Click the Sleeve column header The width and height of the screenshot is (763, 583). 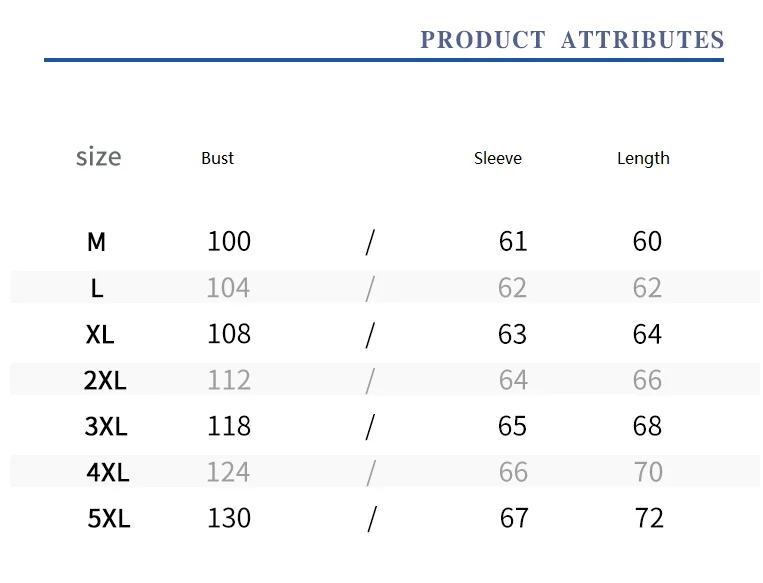tap(498, 158)
